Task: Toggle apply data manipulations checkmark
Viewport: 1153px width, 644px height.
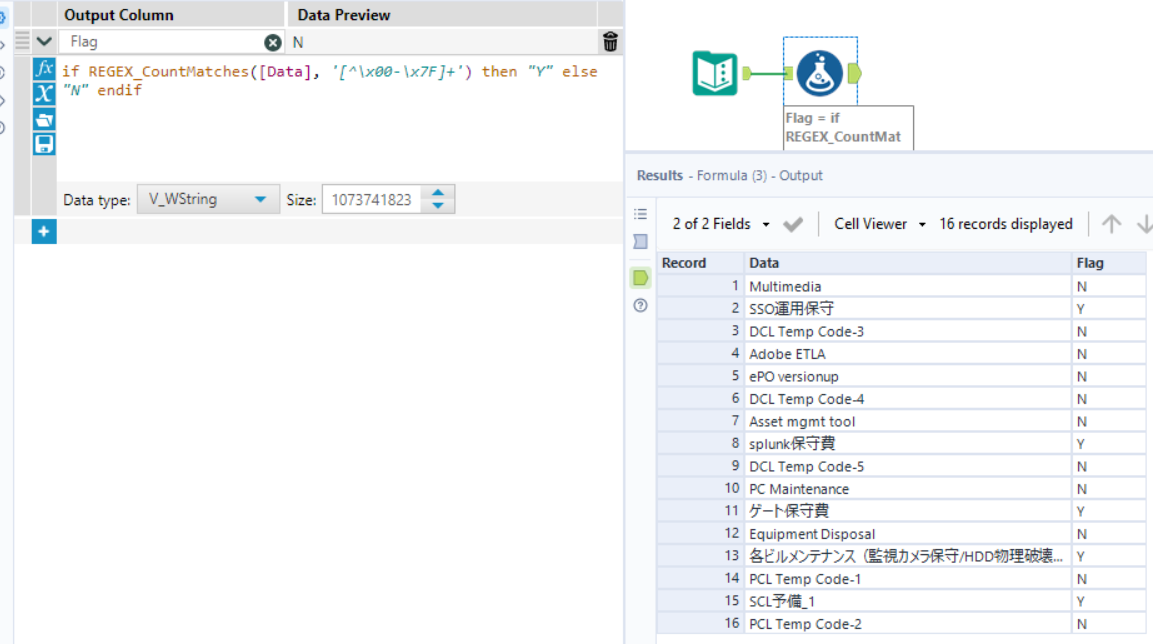Action: (792, 223)
